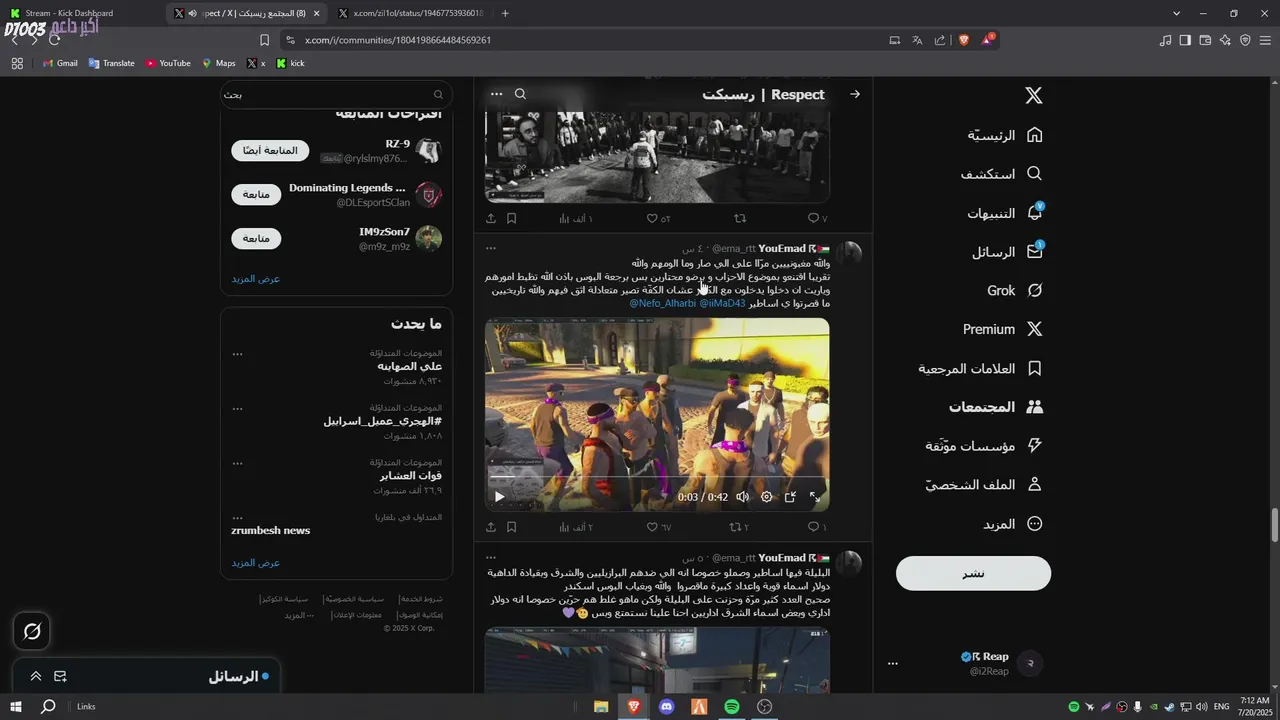This screenshot has height=720, width=1280.
Task: Bookmark the post with ٦٧ likes
Action: [511, 527]
